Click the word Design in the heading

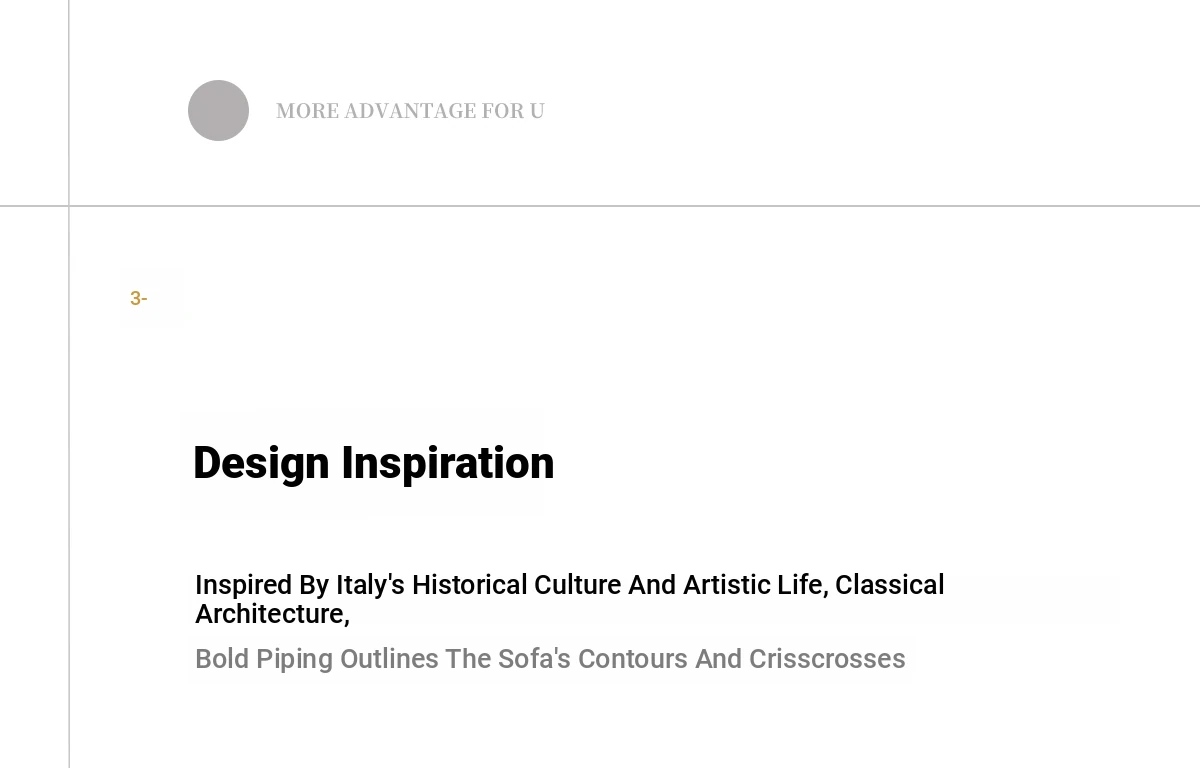261,463
